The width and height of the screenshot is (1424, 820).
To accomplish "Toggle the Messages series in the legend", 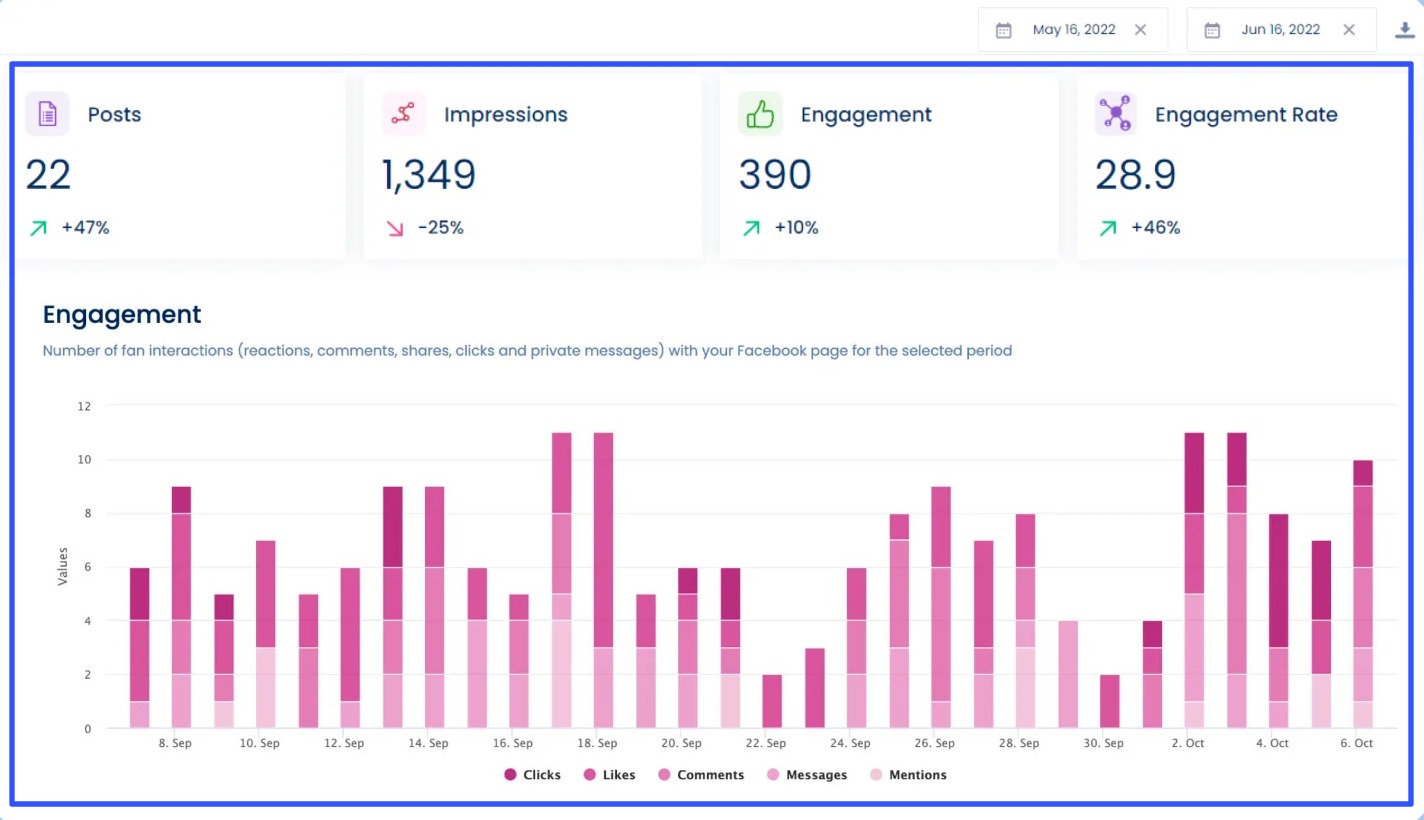I will (x=806, y=774).
